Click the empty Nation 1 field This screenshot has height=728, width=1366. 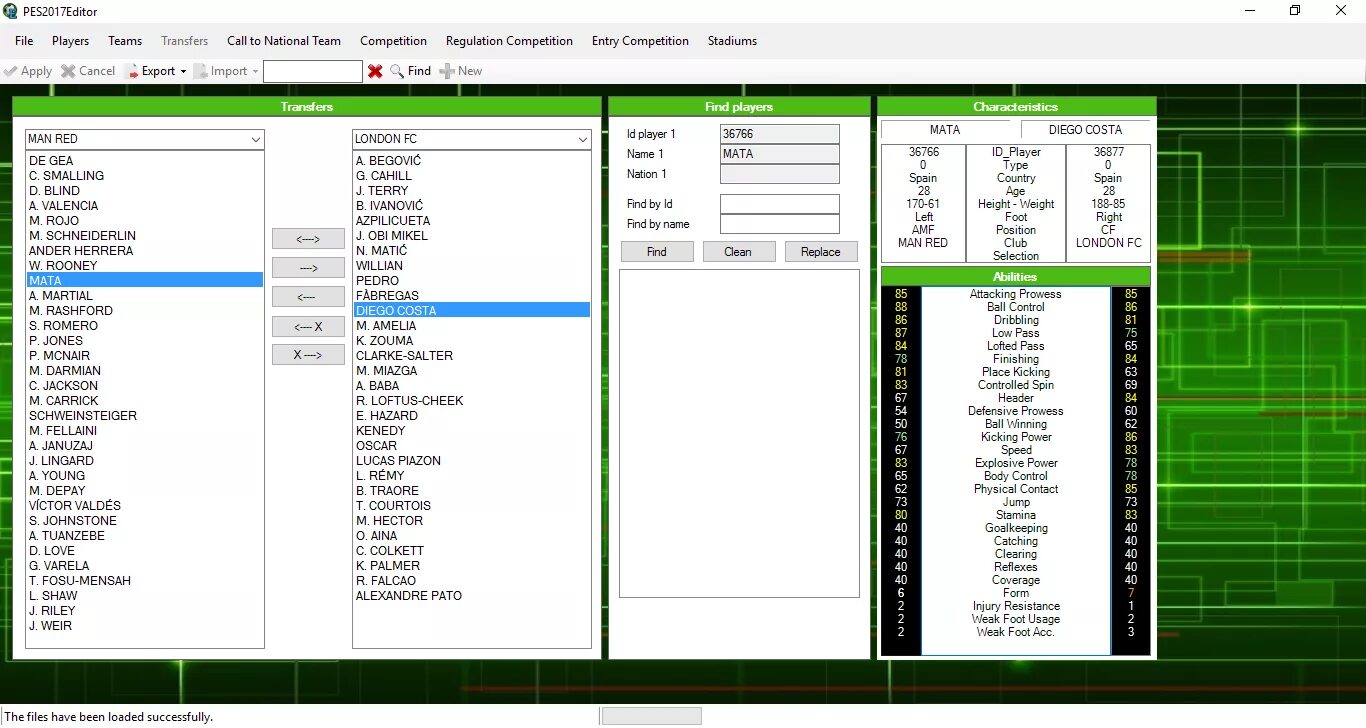click(x=780, y=174)
